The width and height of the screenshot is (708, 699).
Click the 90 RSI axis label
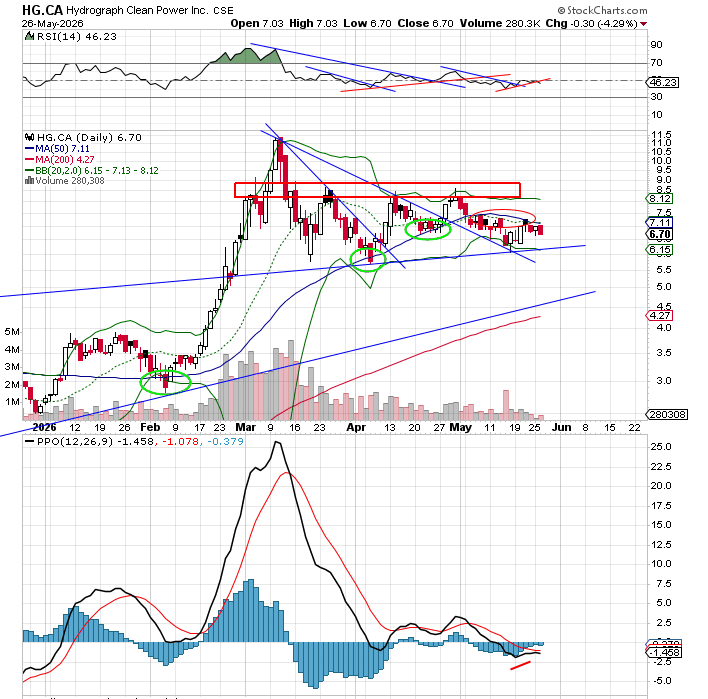point(657,45)
